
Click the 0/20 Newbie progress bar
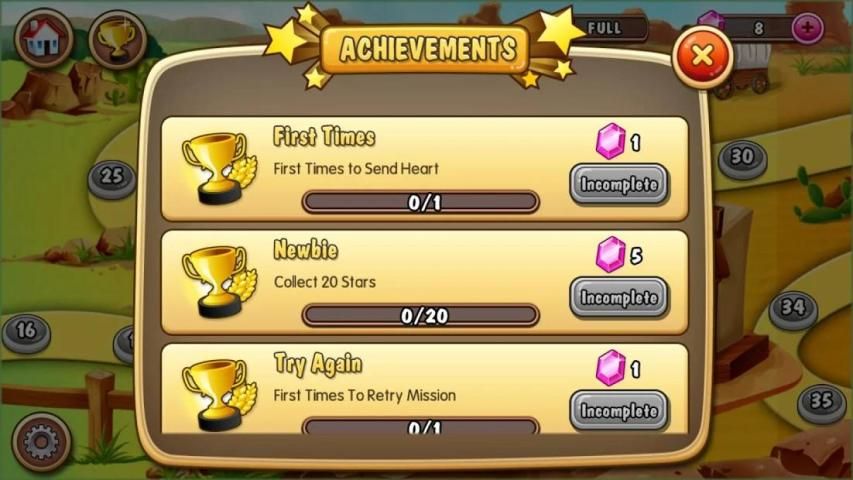pyautogui.click(x=421, y=315)
